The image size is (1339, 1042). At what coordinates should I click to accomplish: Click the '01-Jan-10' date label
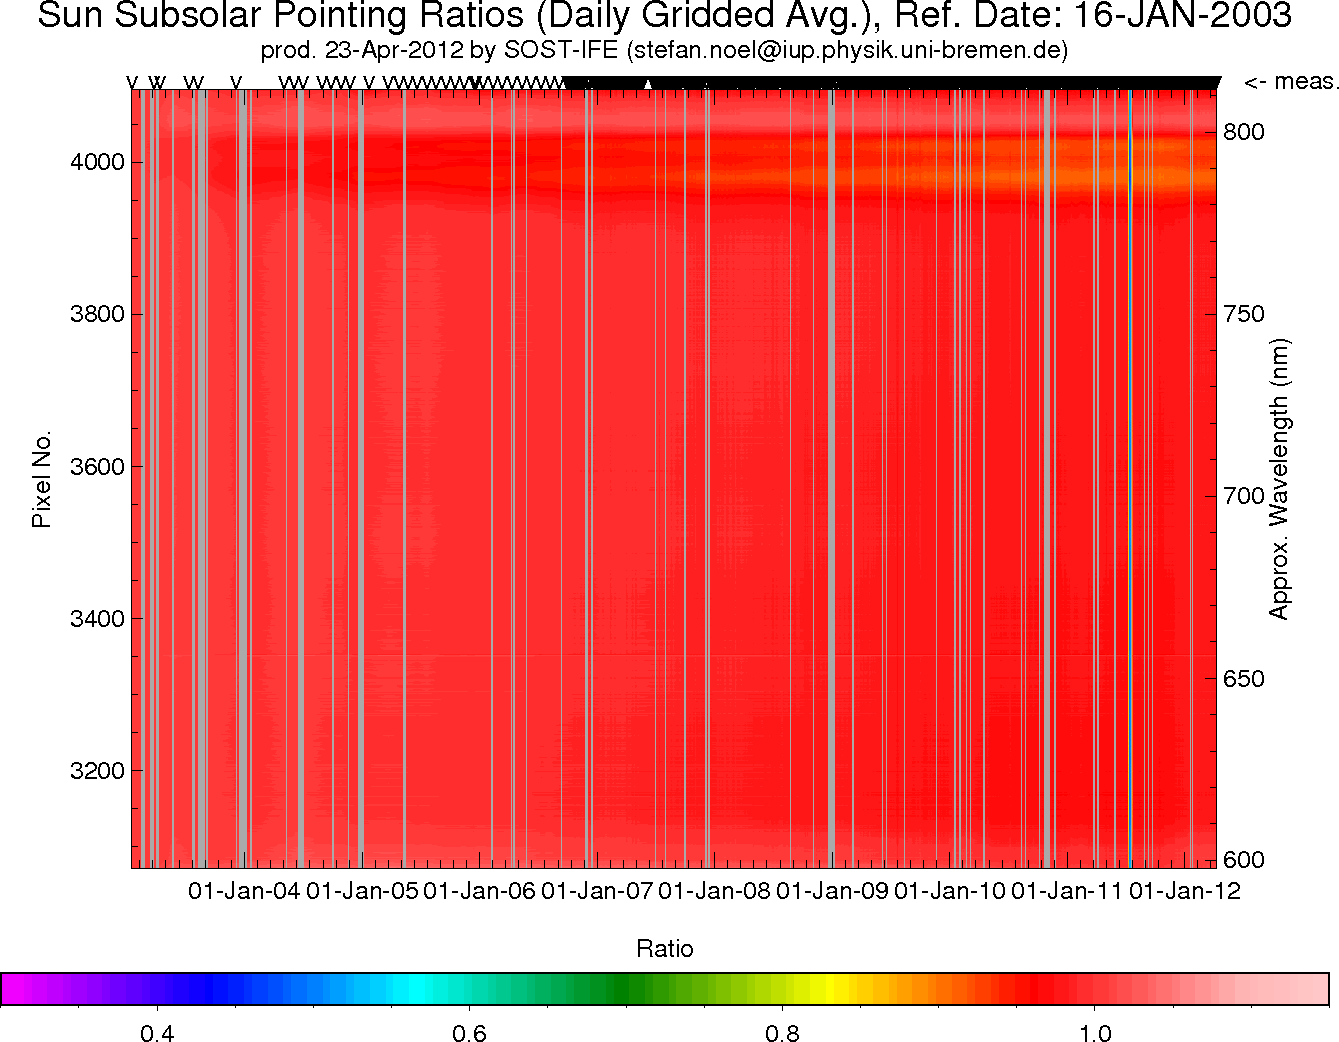click(950, 891)
